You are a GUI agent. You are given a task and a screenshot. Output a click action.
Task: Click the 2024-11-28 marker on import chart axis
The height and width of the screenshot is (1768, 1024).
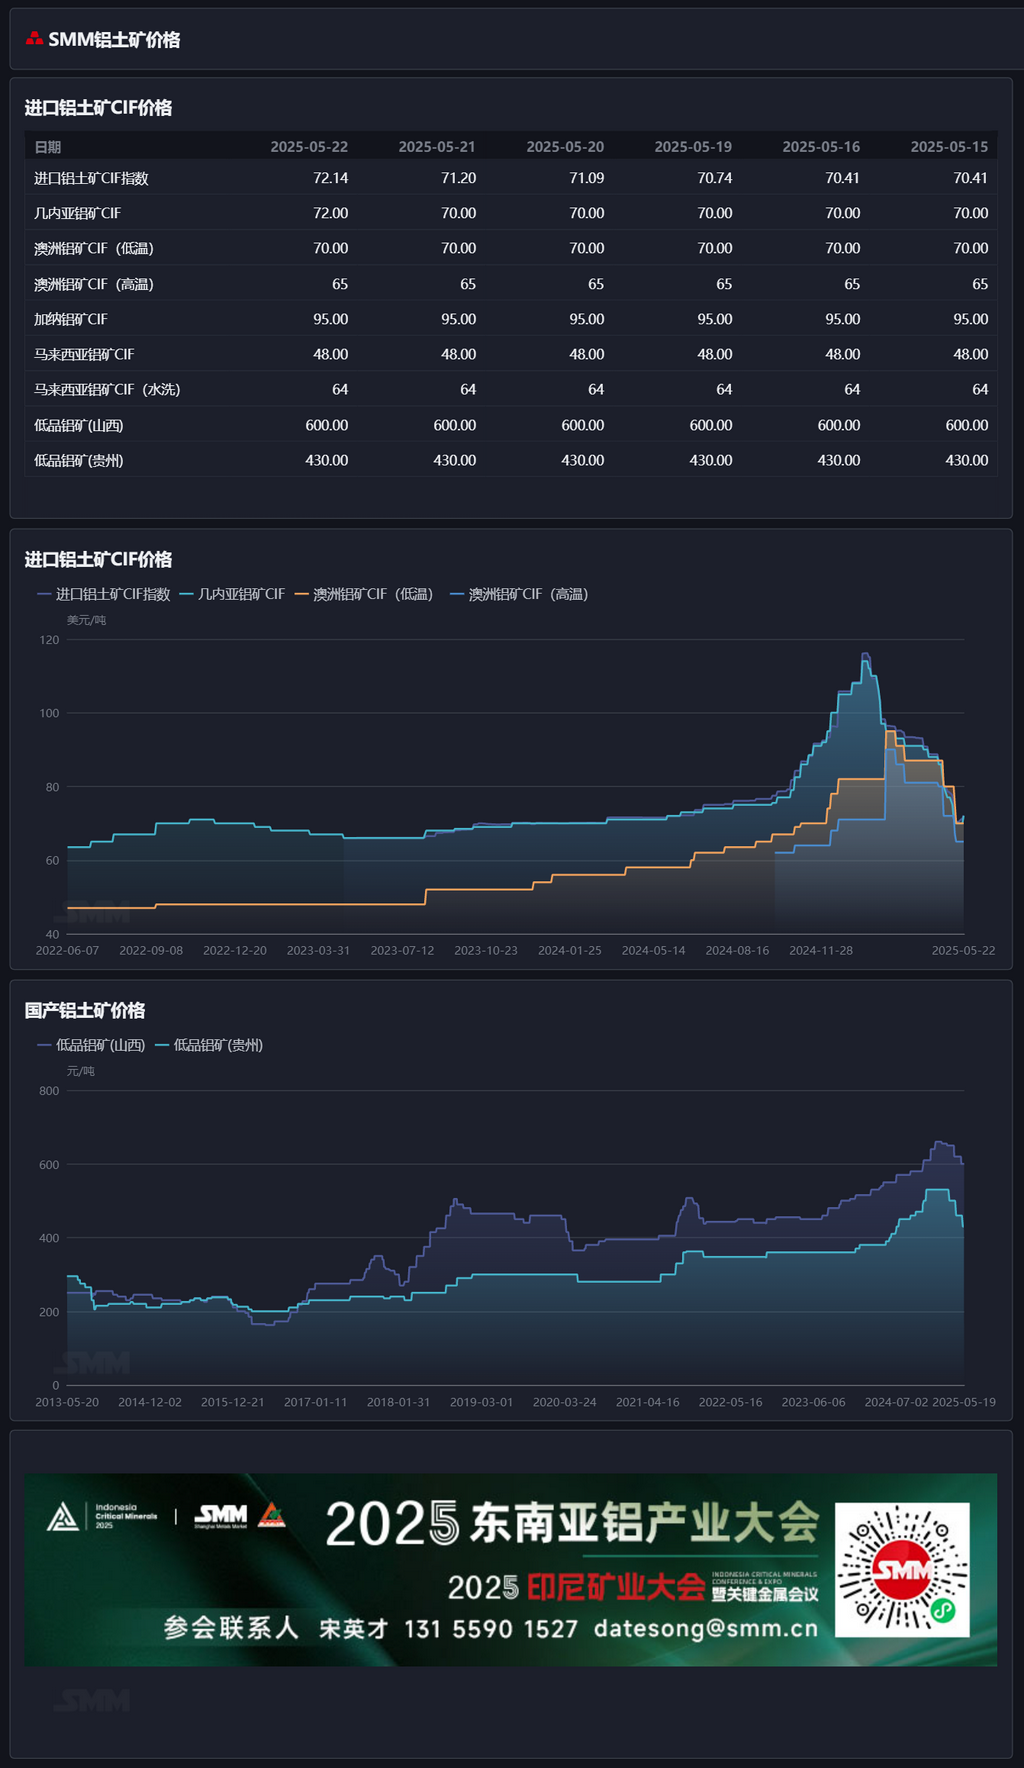click(820, 950)
